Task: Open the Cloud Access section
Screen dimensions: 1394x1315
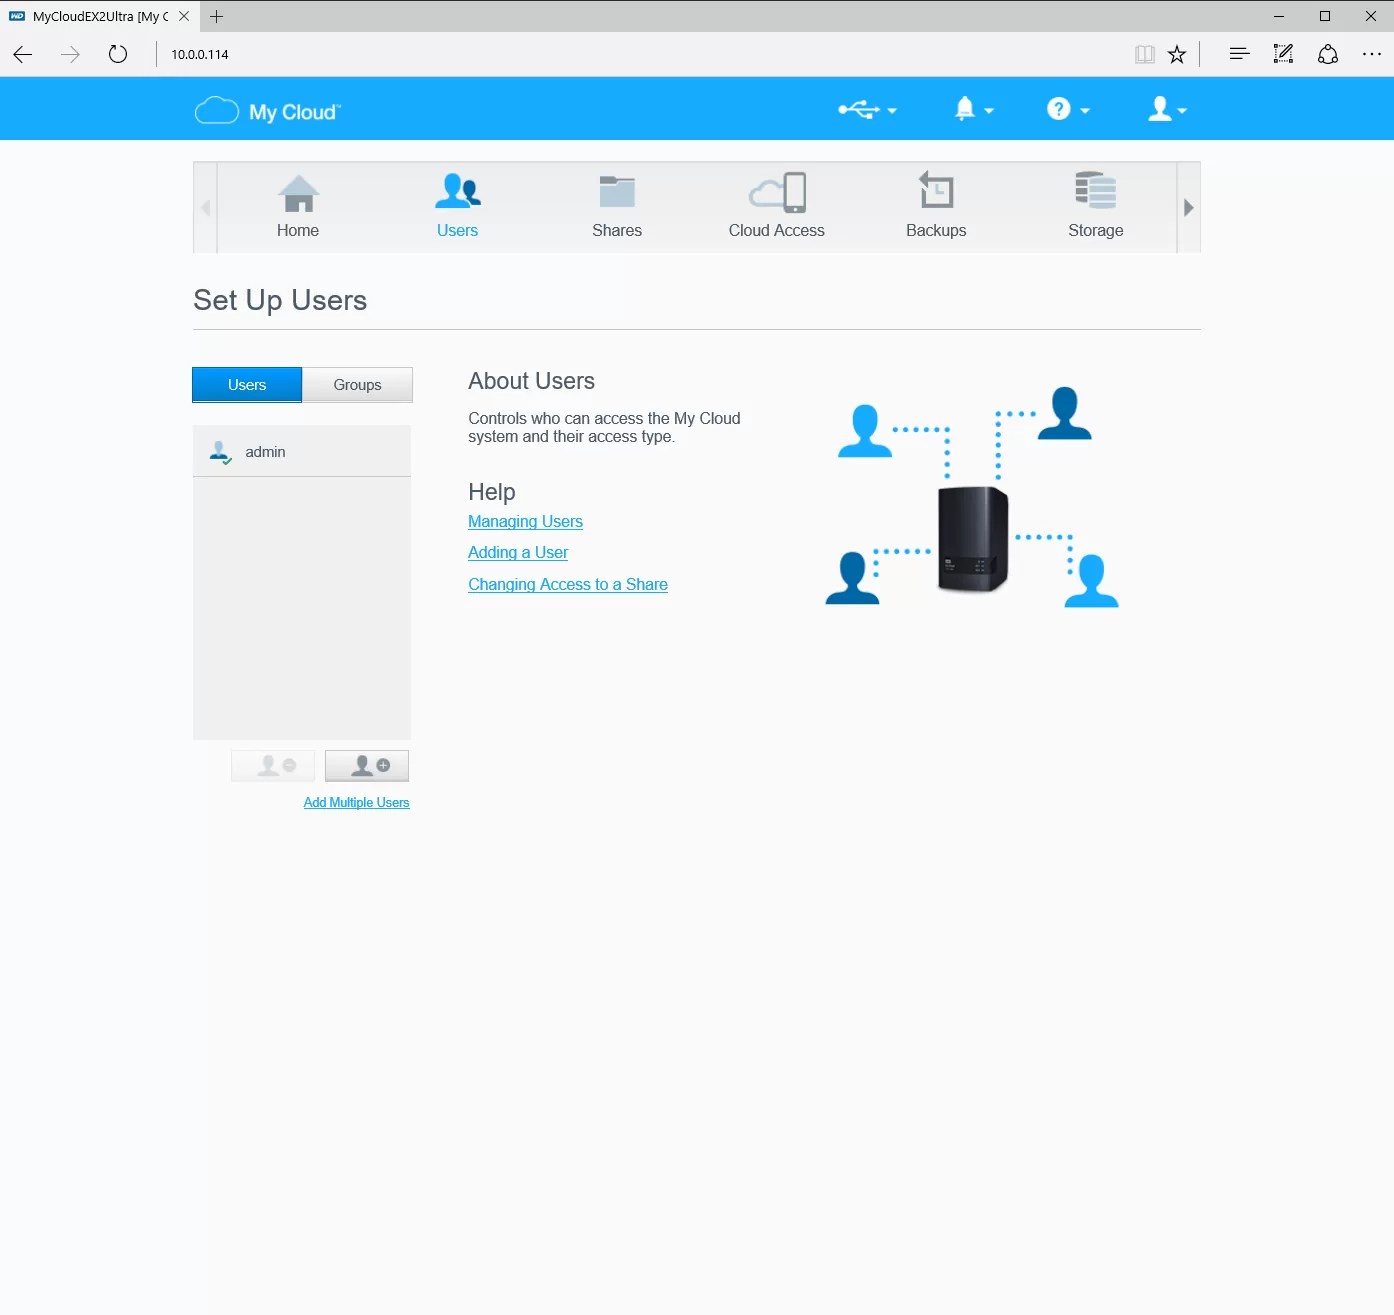Action: (x=777, y=207)
